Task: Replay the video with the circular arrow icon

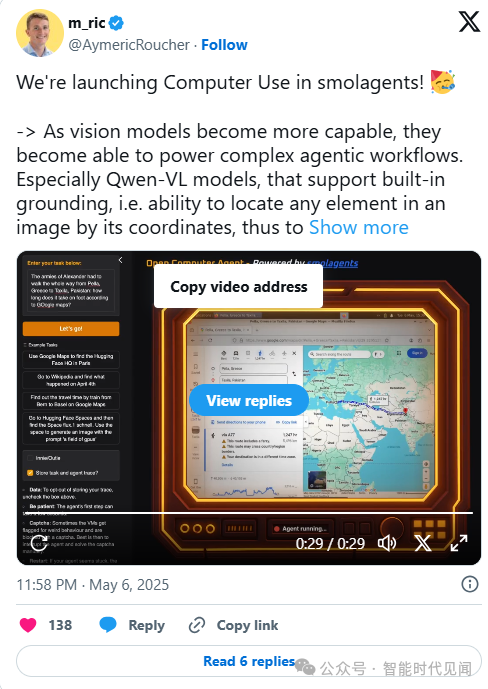Action: [x=40, y=543]
